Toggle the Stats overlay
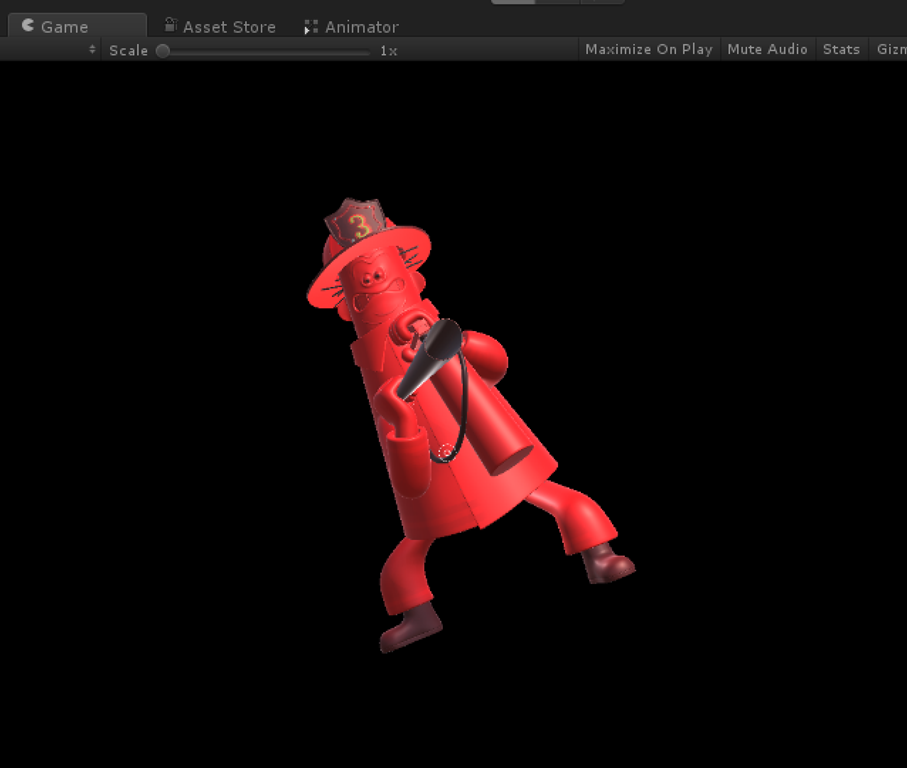 coord(841,50)
